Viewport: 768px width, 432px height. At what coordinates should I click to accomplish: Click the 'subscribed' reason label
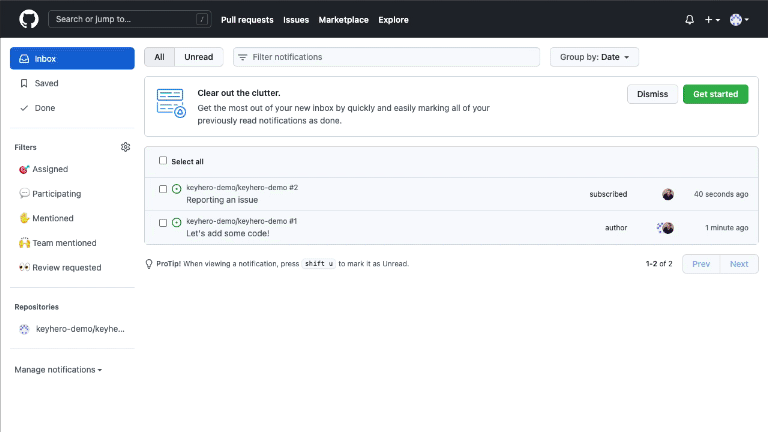click(x=608, y=194)
